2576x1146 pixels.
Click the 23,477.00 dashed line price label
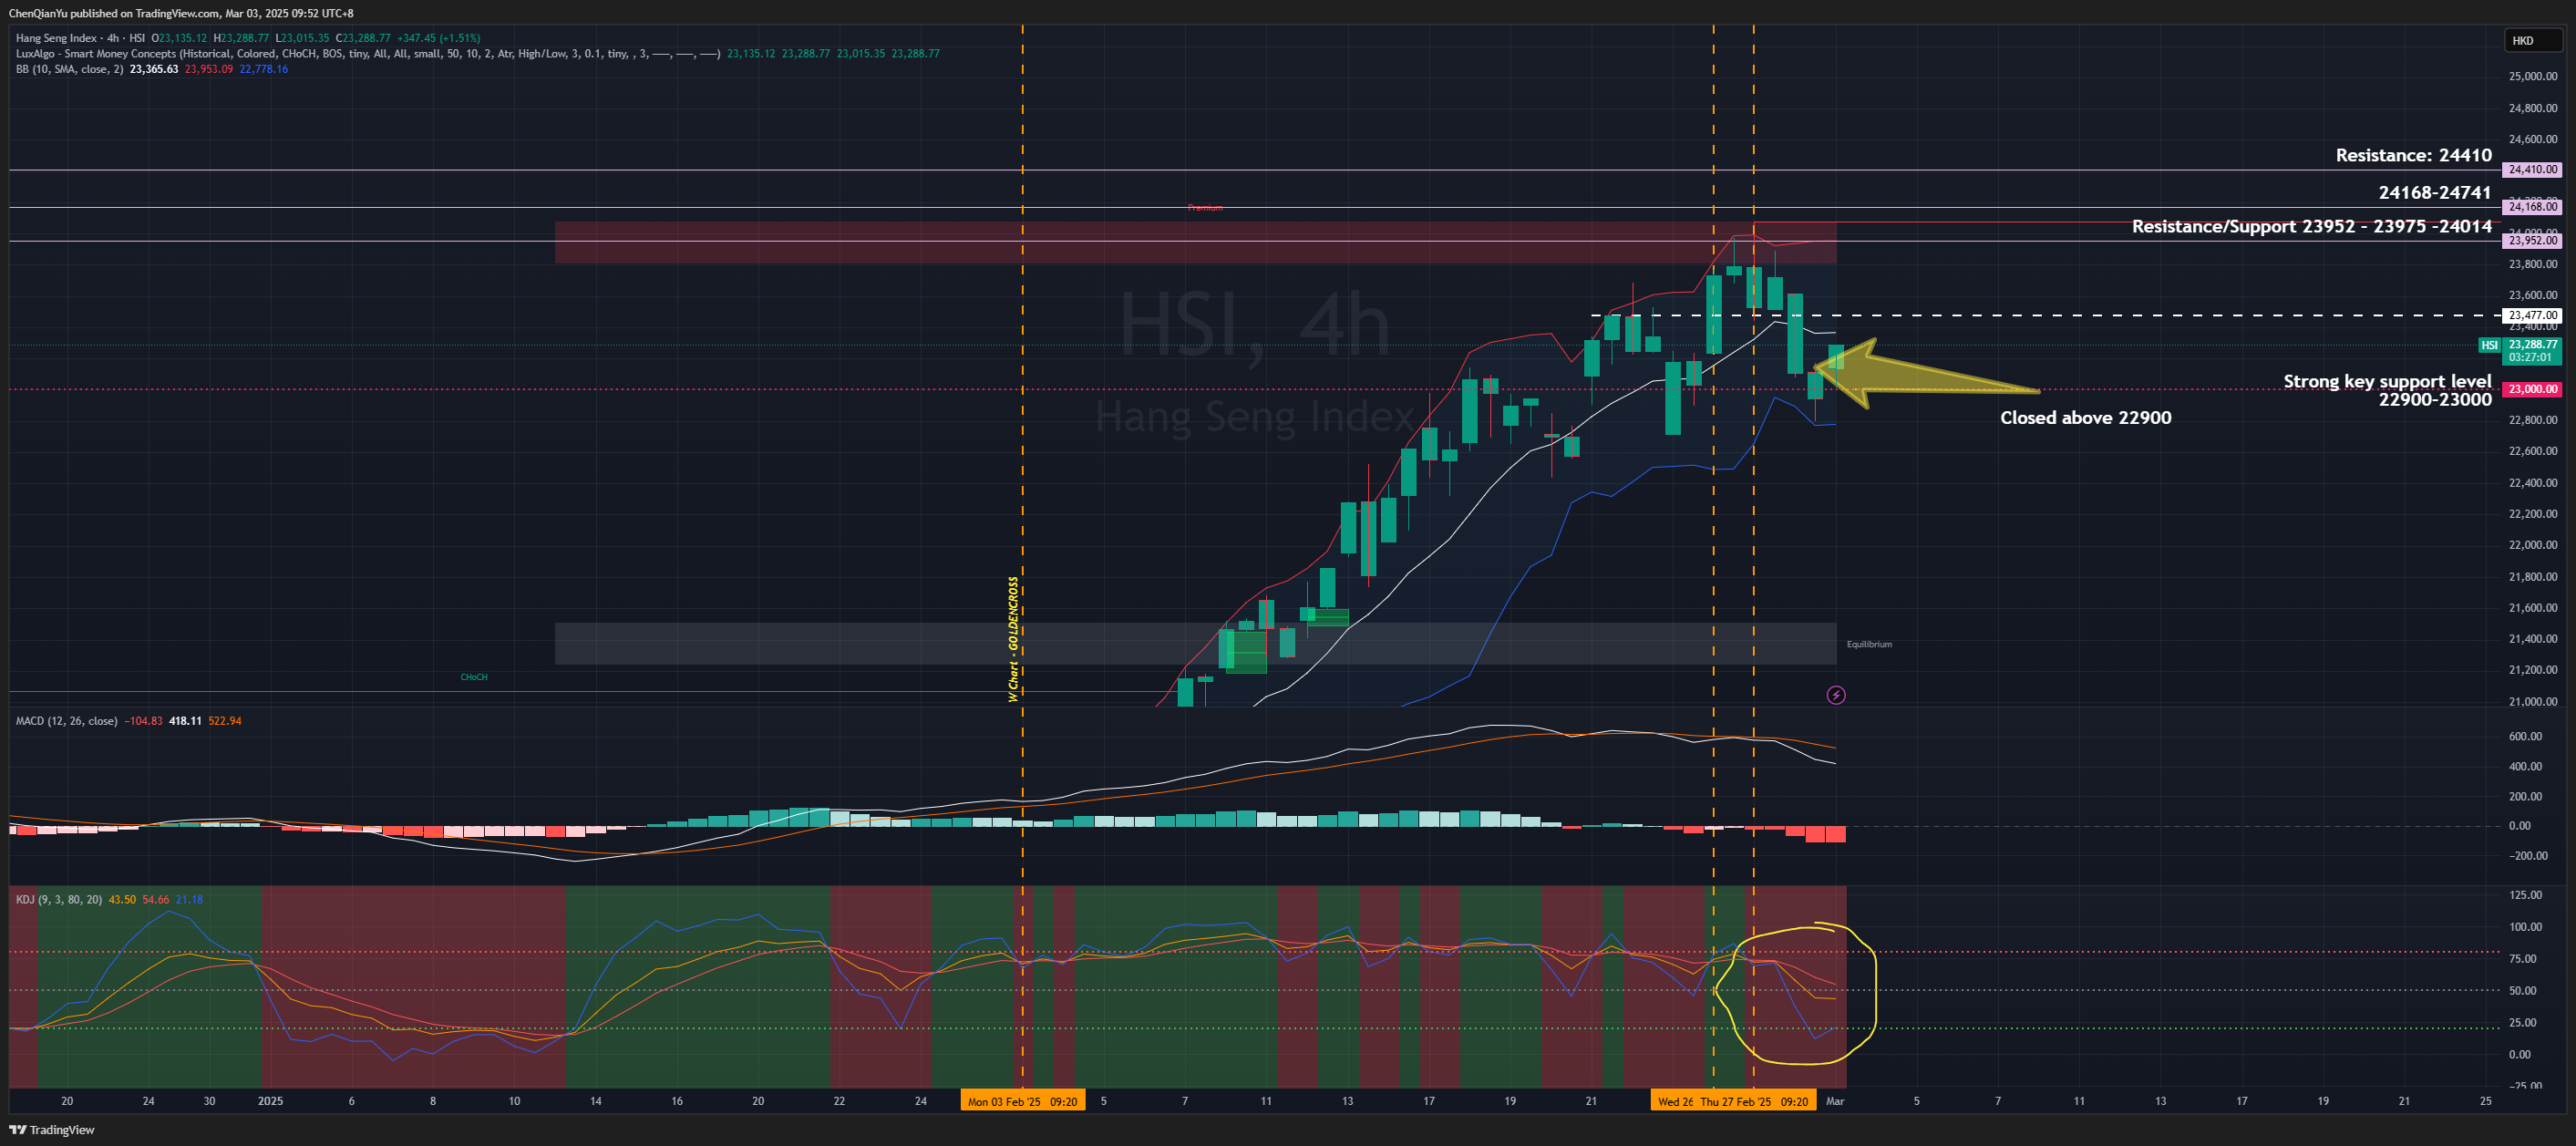coord(2532,315)
